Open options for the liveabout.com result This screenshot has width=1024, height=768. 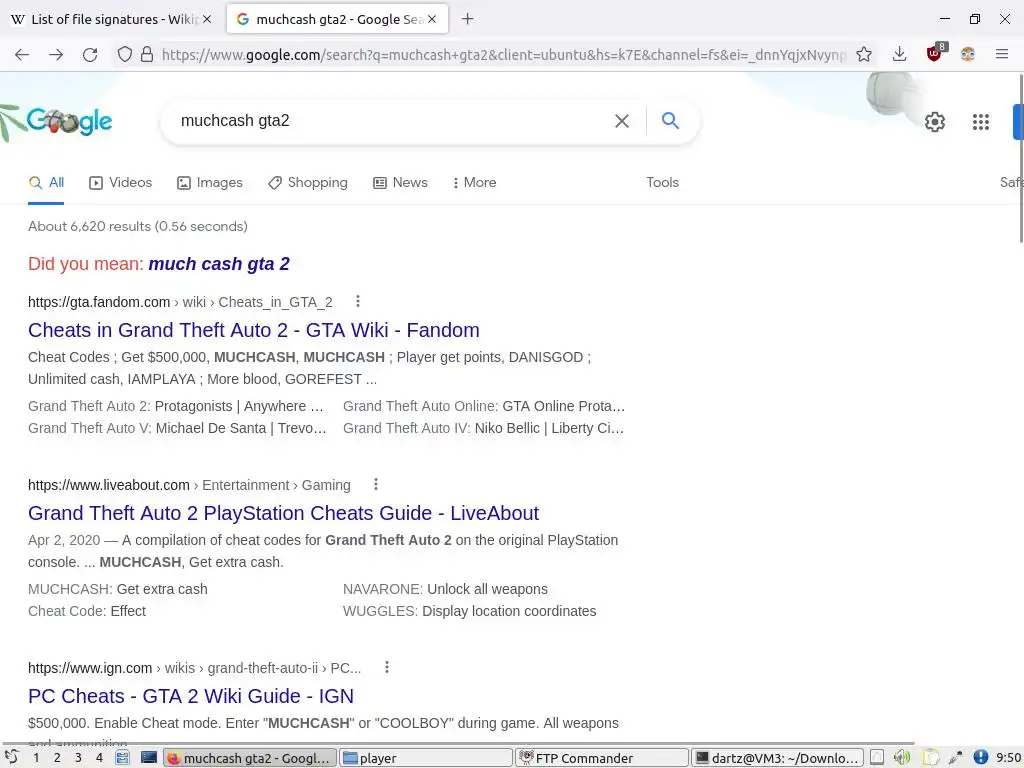coord(376,484)
